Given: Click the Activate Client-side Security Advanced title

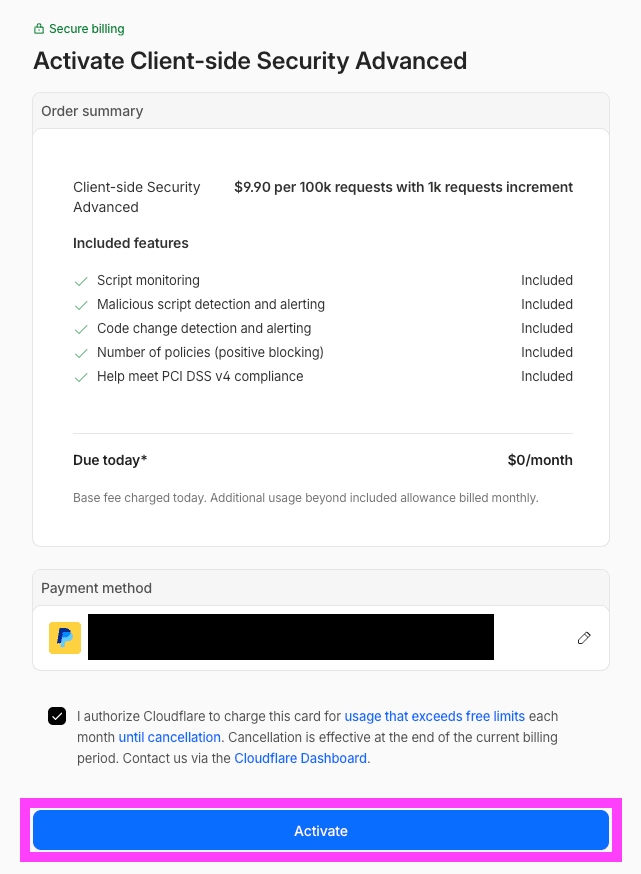Looking at the screenshot, I should (250, 60).
